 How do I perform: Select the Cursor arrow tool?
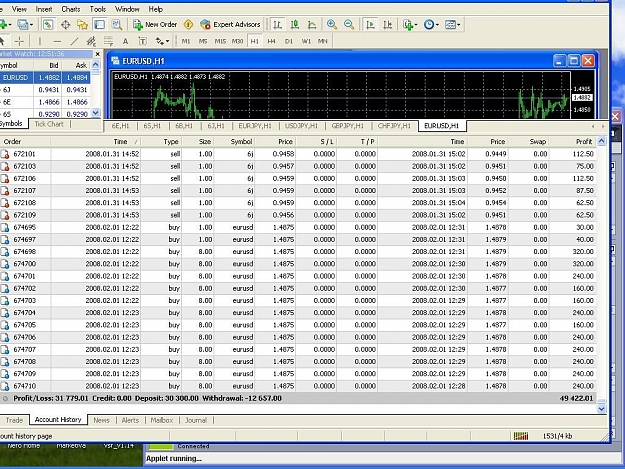point(2,41)
